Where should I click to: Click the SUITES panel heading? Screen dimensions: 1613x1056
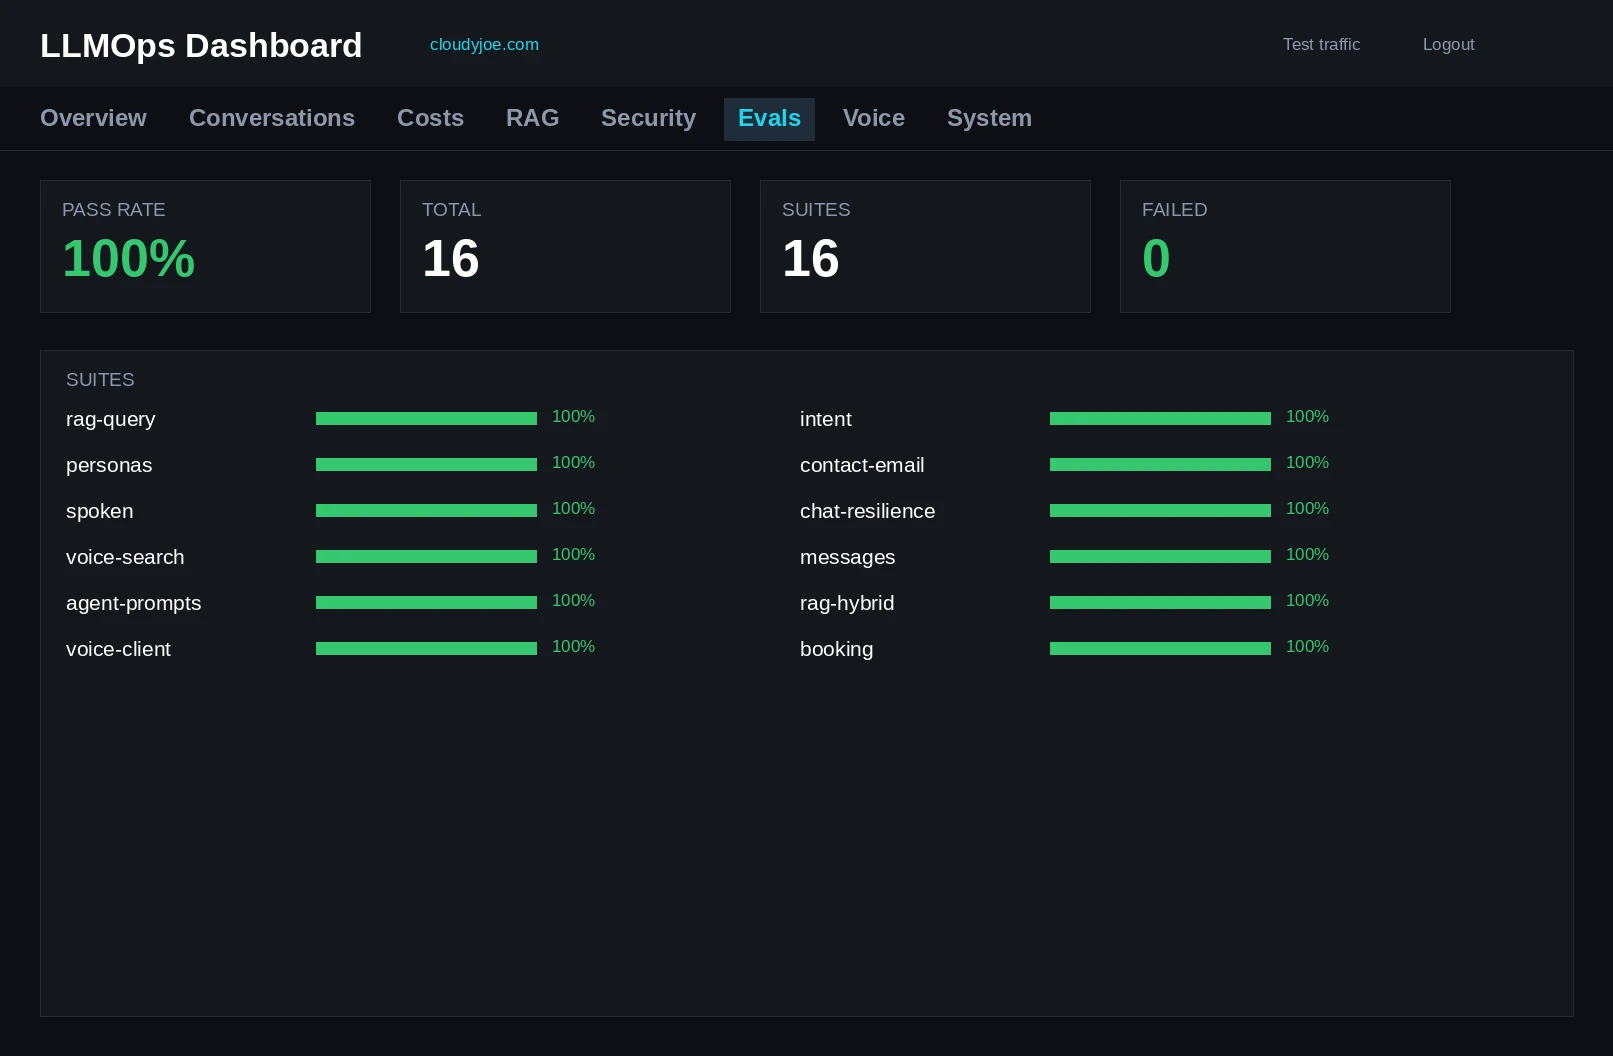[100, 380]
